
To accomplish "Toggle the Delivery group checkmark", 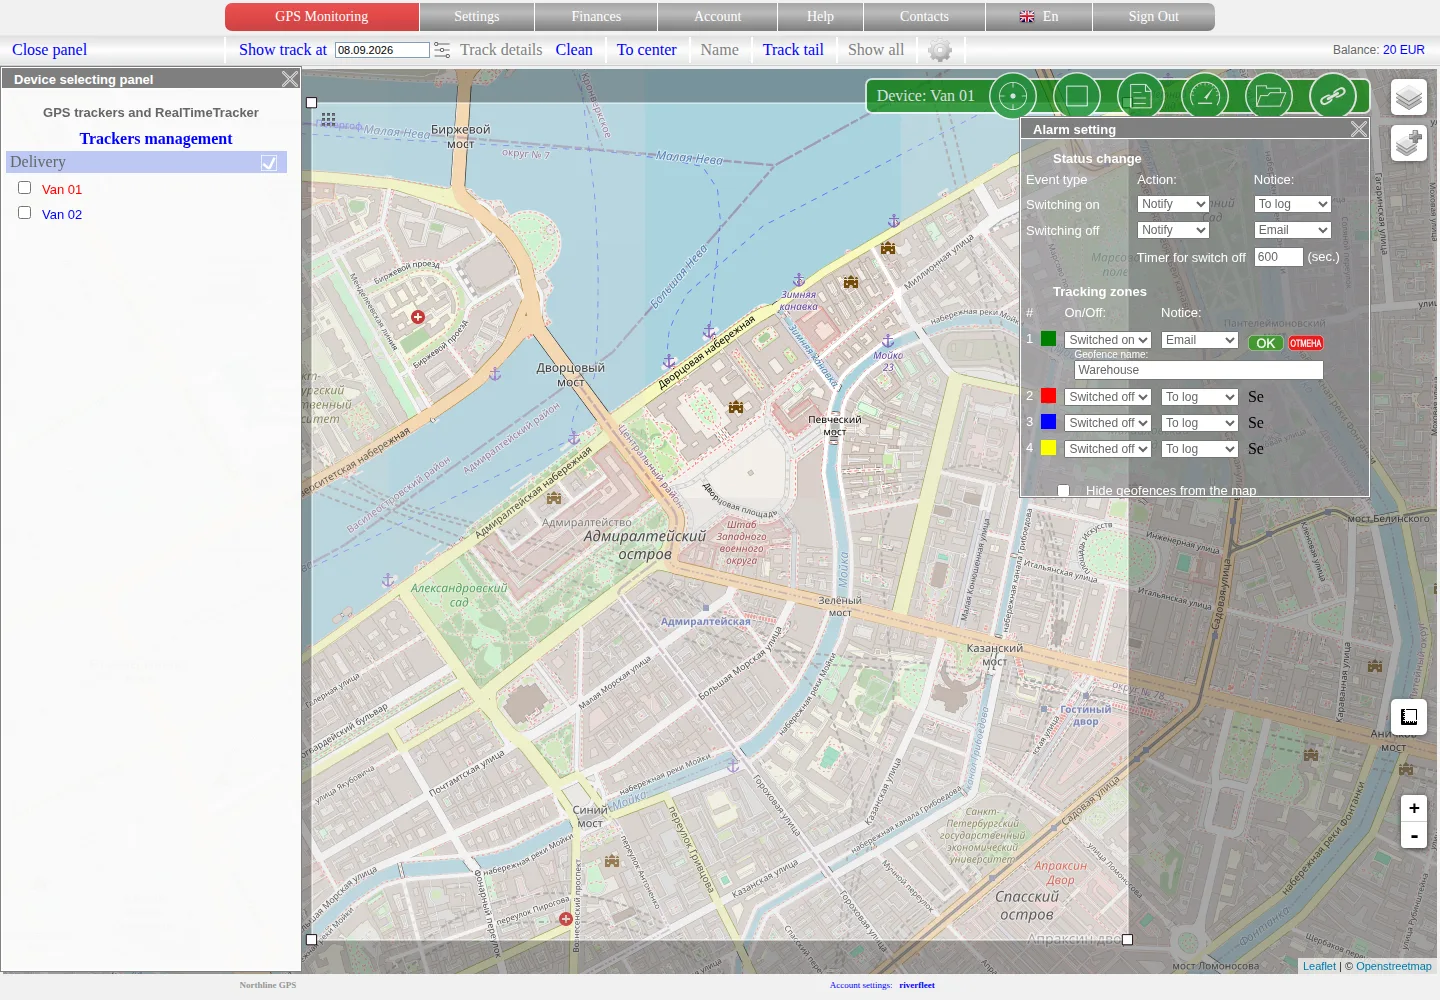I will click(x=269, y=162).
